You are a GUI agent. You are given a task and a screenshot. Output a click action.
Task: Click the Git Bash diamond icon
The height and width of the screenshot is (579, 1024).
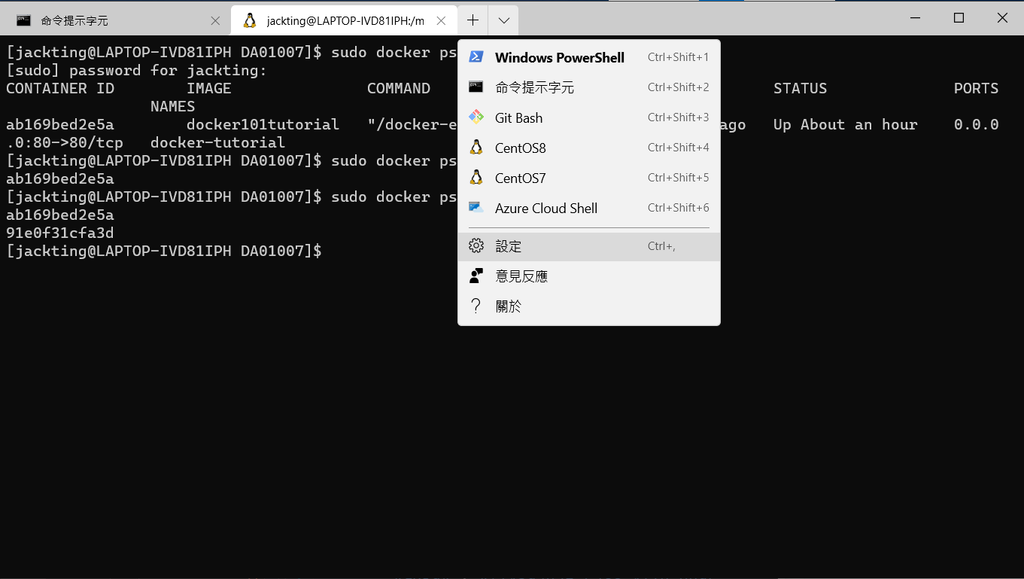476,117
